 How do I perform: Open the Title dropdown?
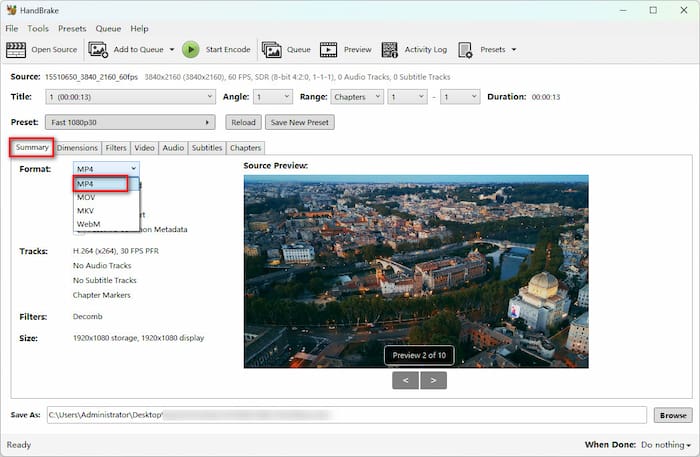pos(130,97)
